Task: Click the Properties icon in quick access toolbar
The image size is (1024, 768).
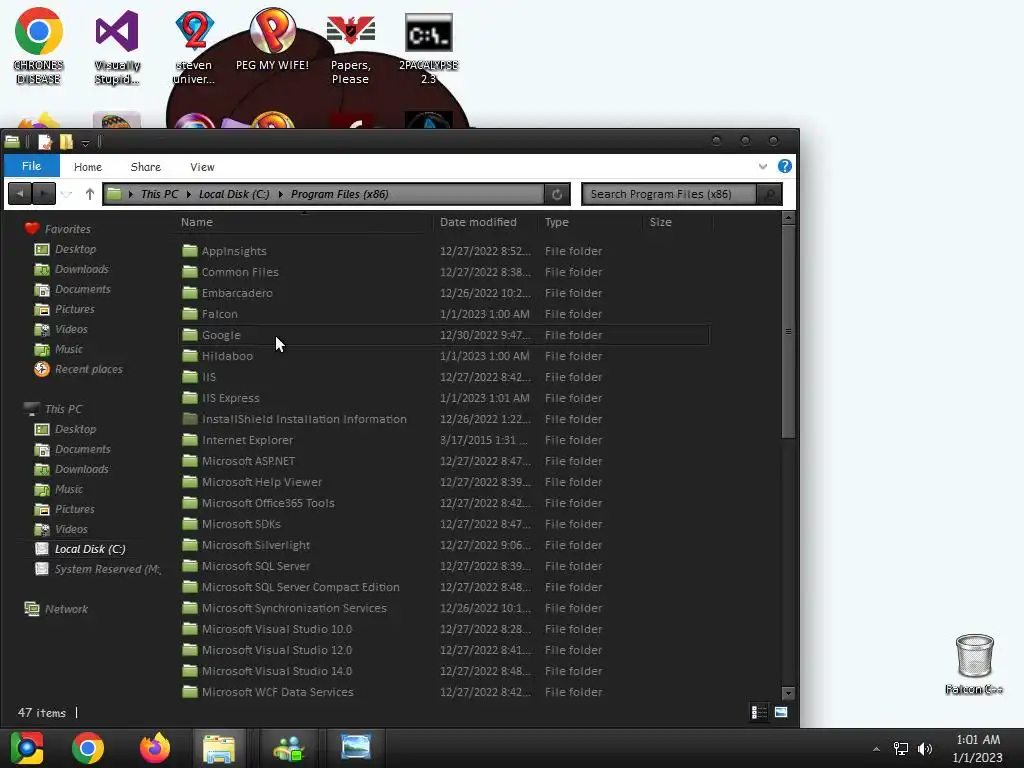Action: point(44,142)
